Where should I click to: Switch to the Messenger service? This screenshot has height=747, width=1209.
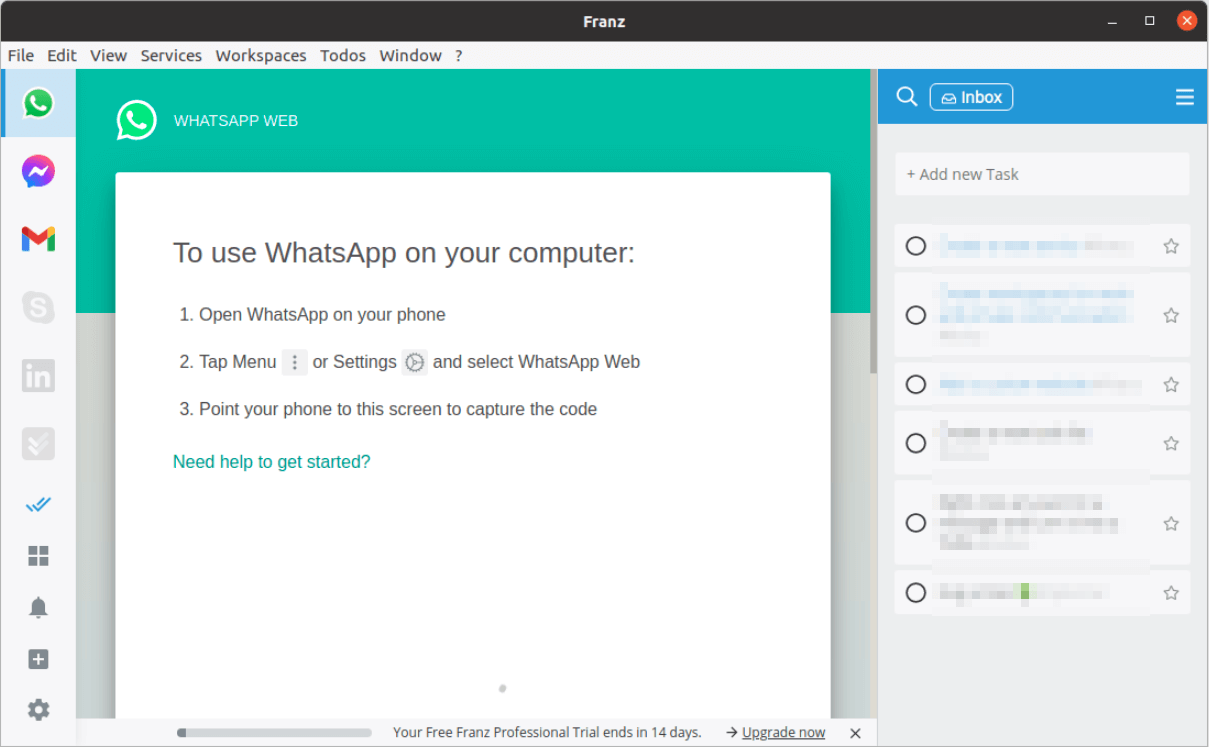38,171
